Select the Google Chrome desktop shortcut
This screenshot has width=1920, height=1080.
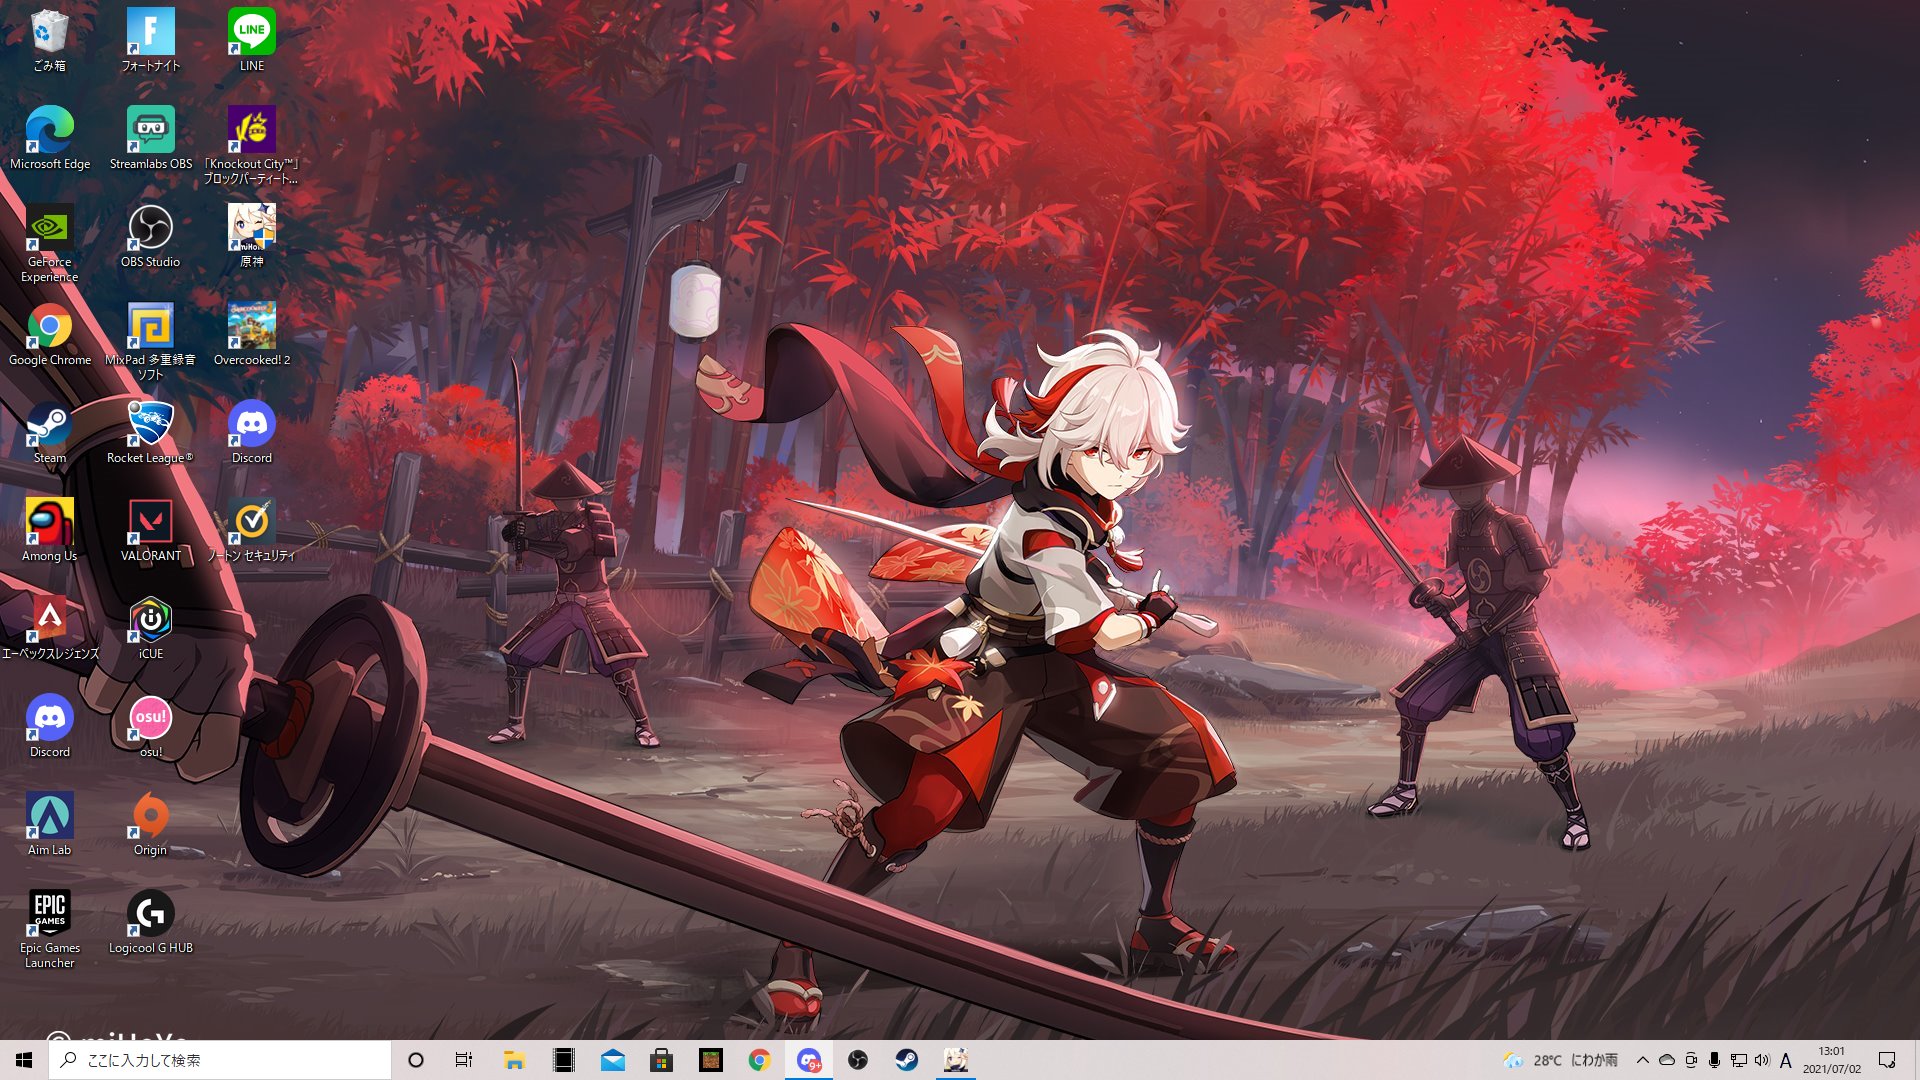pos(49,334)
